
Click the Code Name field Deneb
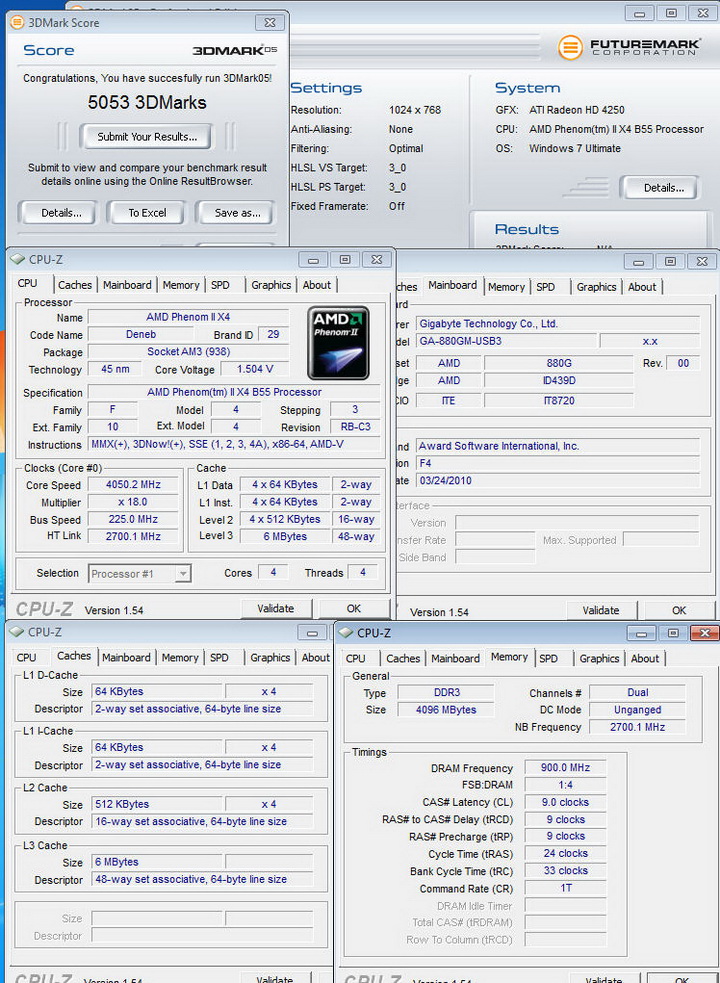point(140,335)
